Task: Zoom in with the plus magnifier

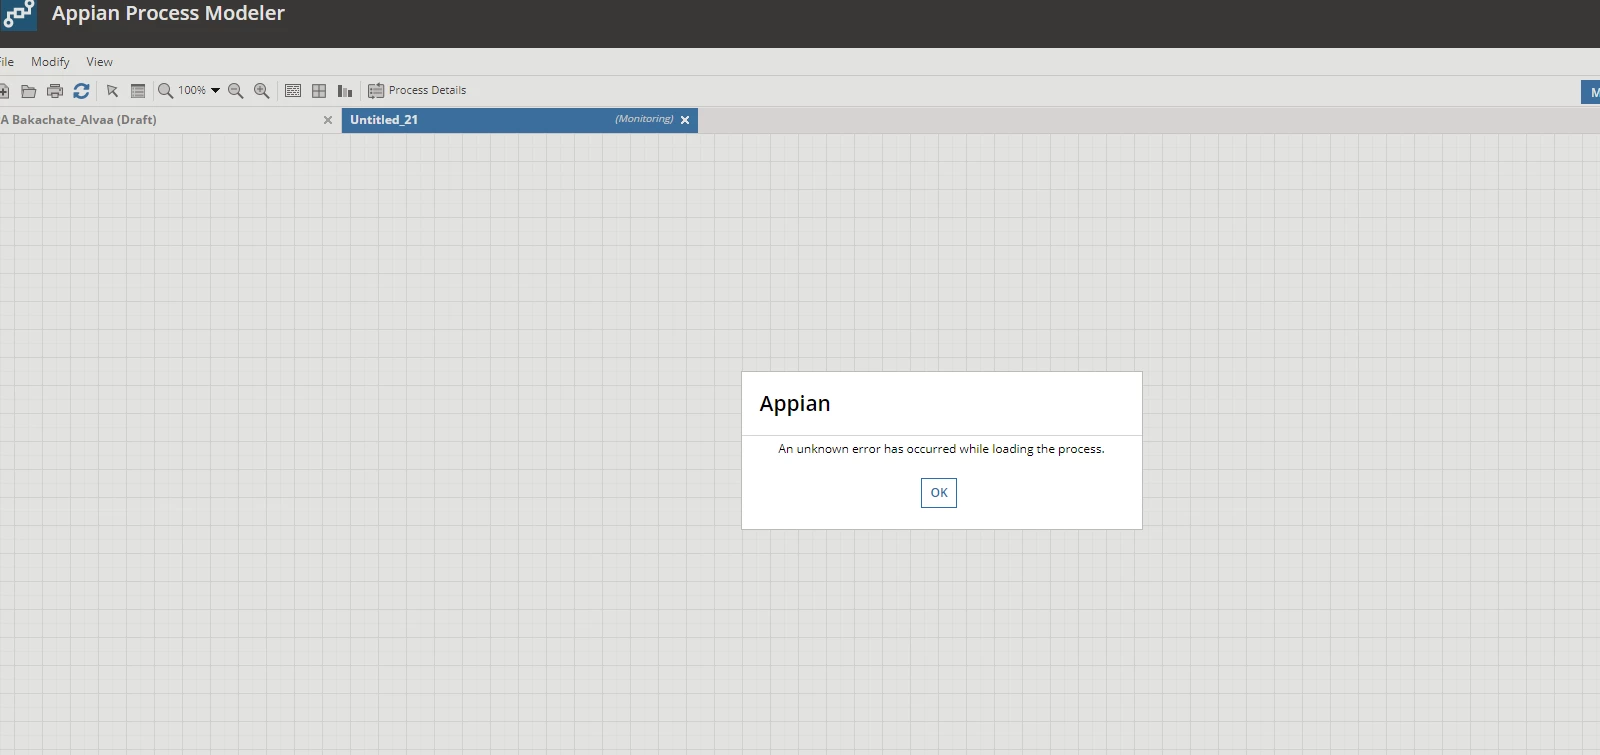Action: [x=262, y=91]
